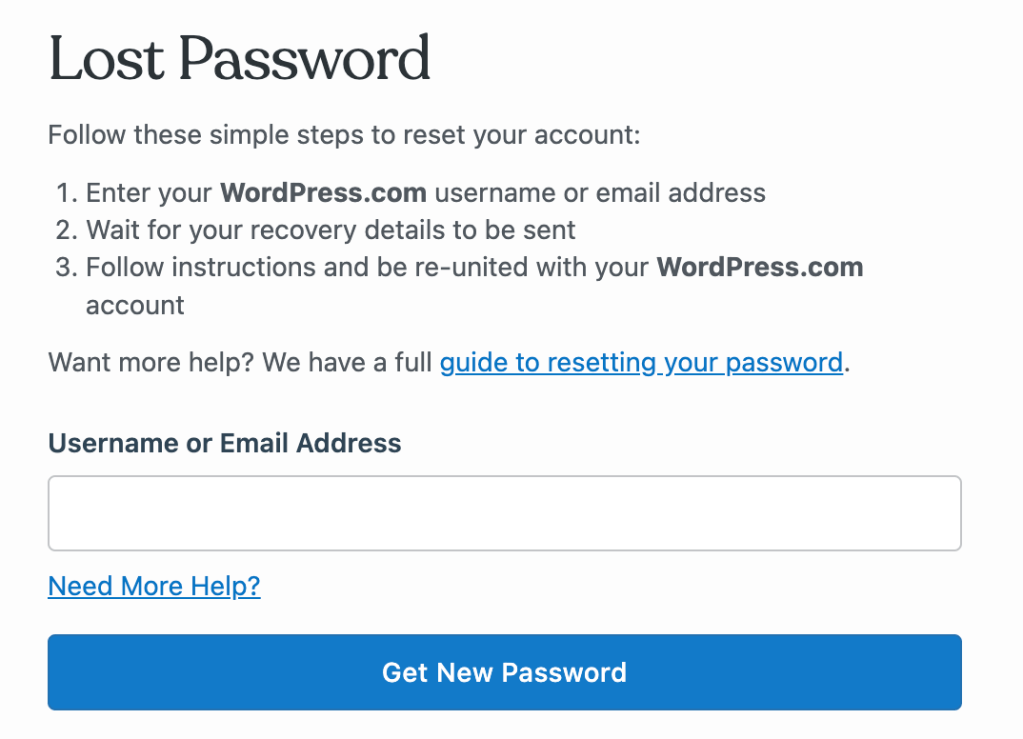This screenshot has width=1023, height=739.
Task: Click the Get New Password button
Action: tap(504, 672)
